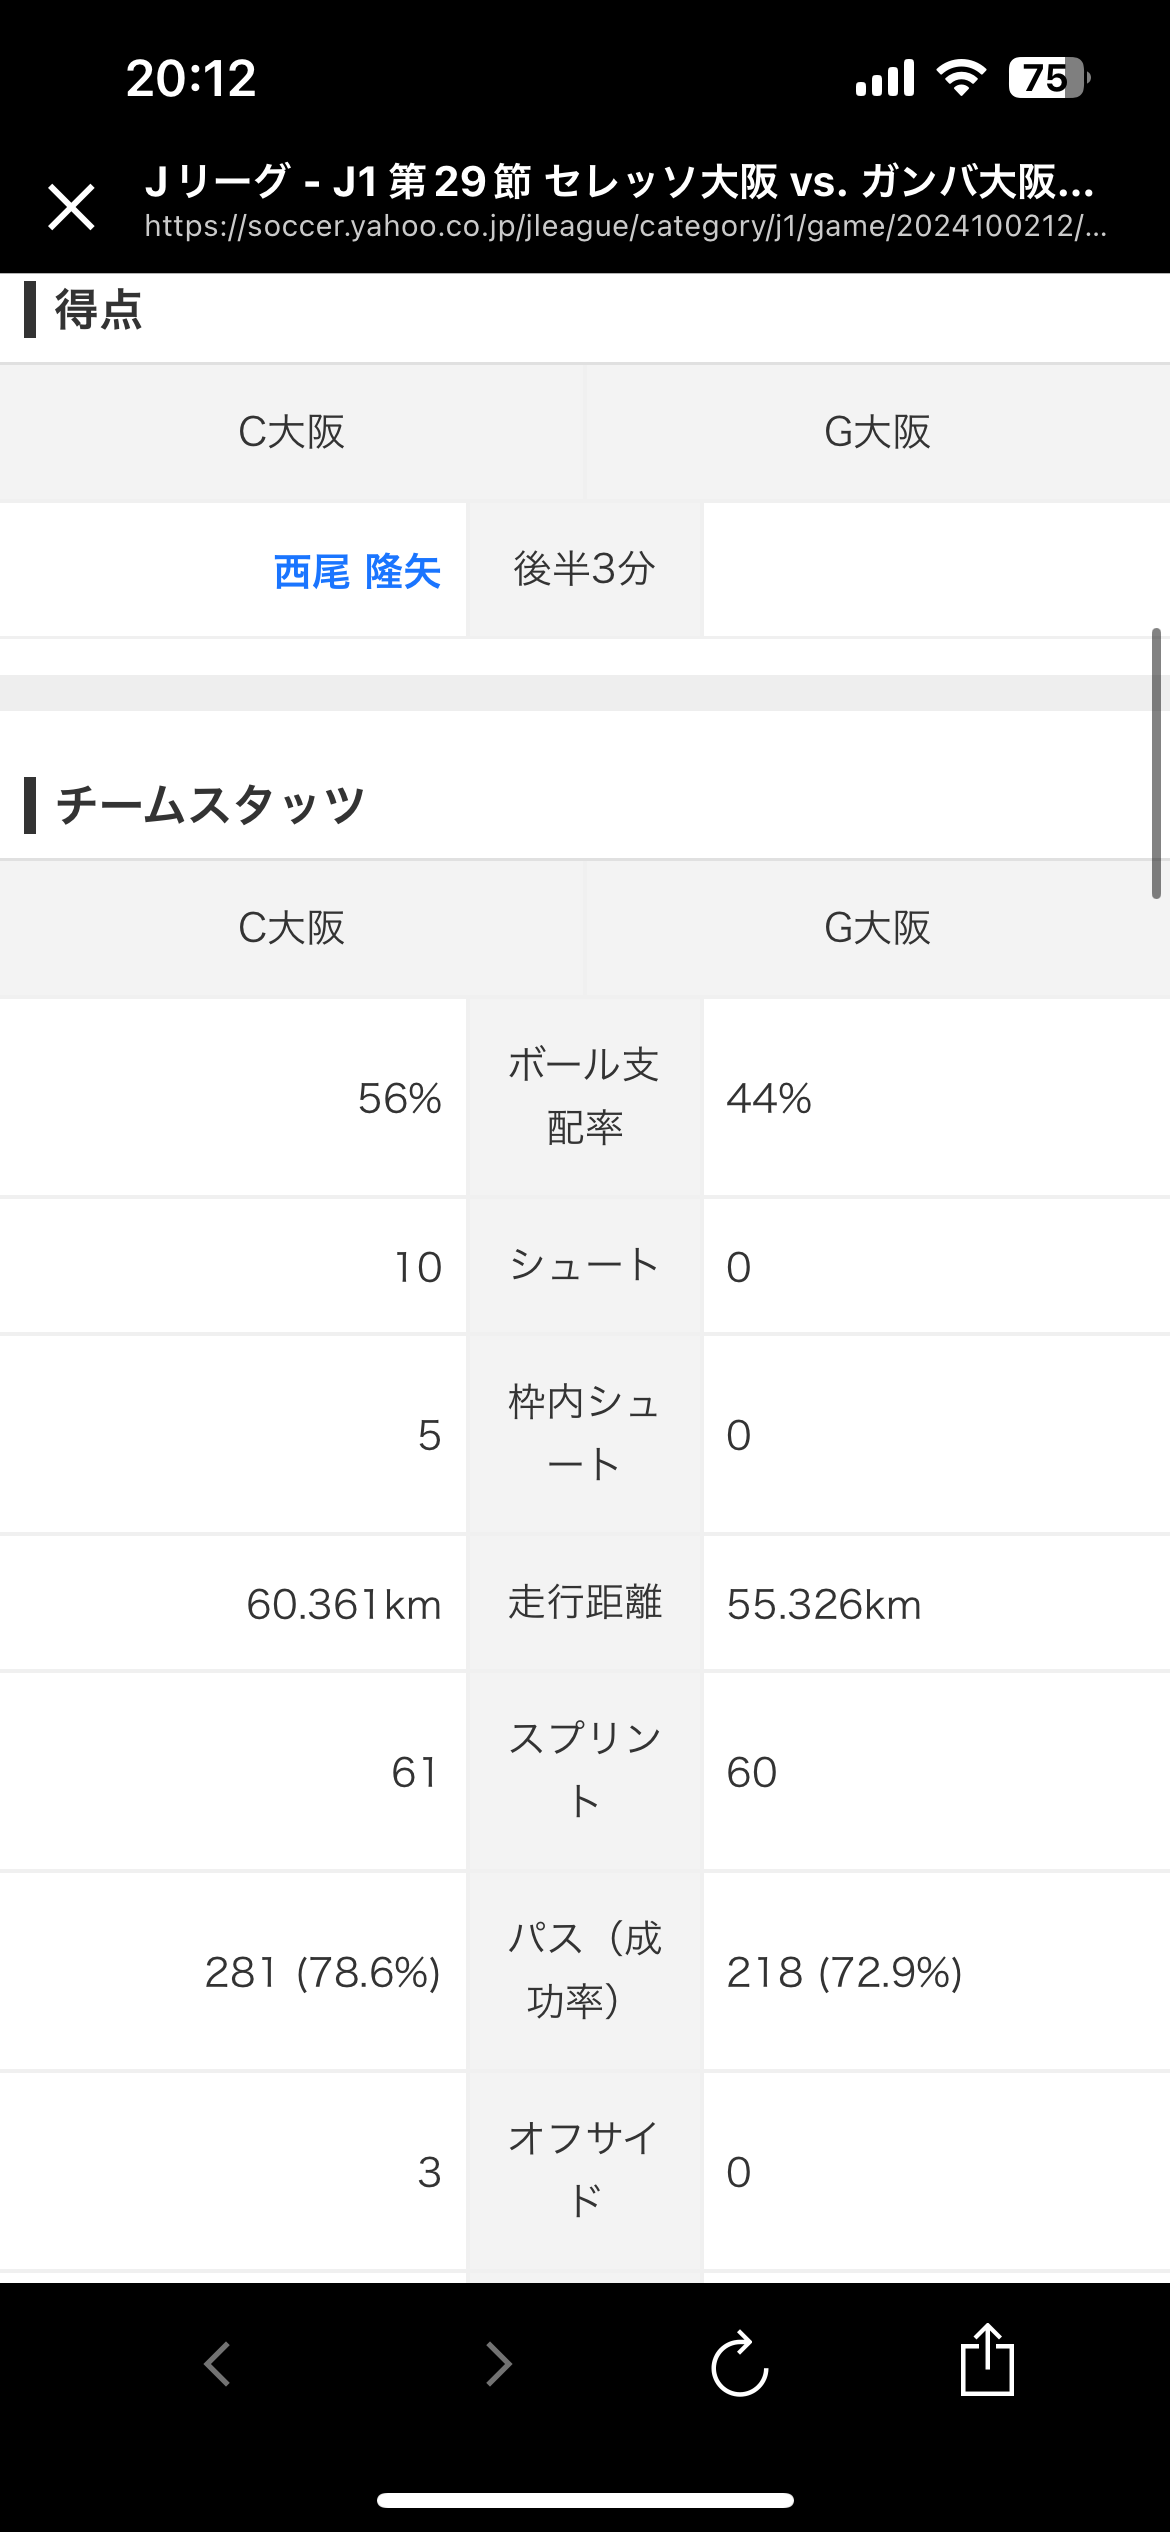Screen dimensions: 1170x2532
Task: Tap the 走行距離 stat label
Action: [585, 1602]
